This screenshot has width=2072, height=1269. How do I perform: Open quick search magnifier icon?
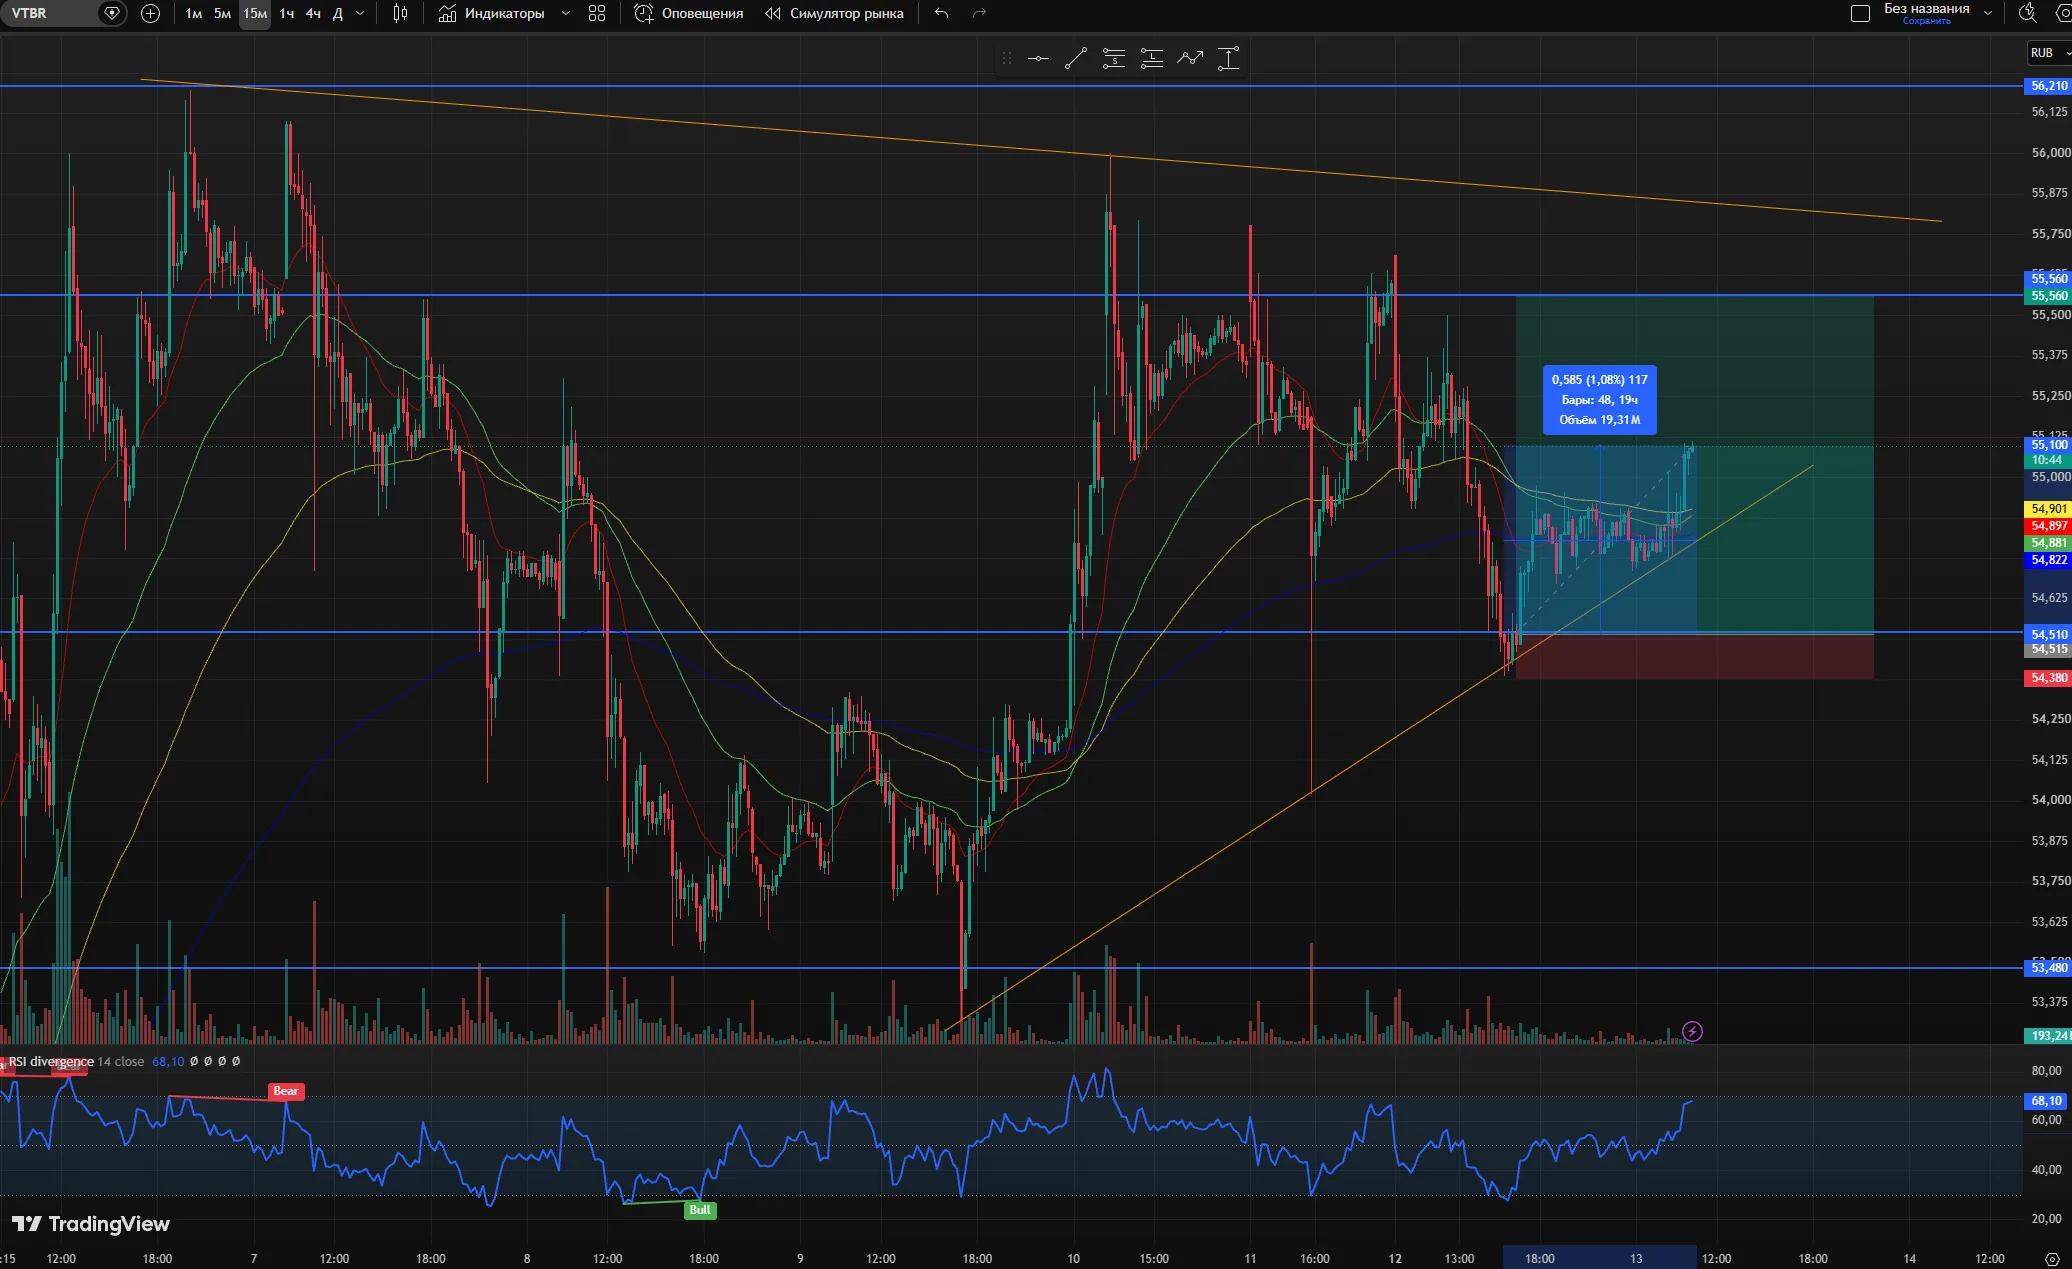[2027, 14]
